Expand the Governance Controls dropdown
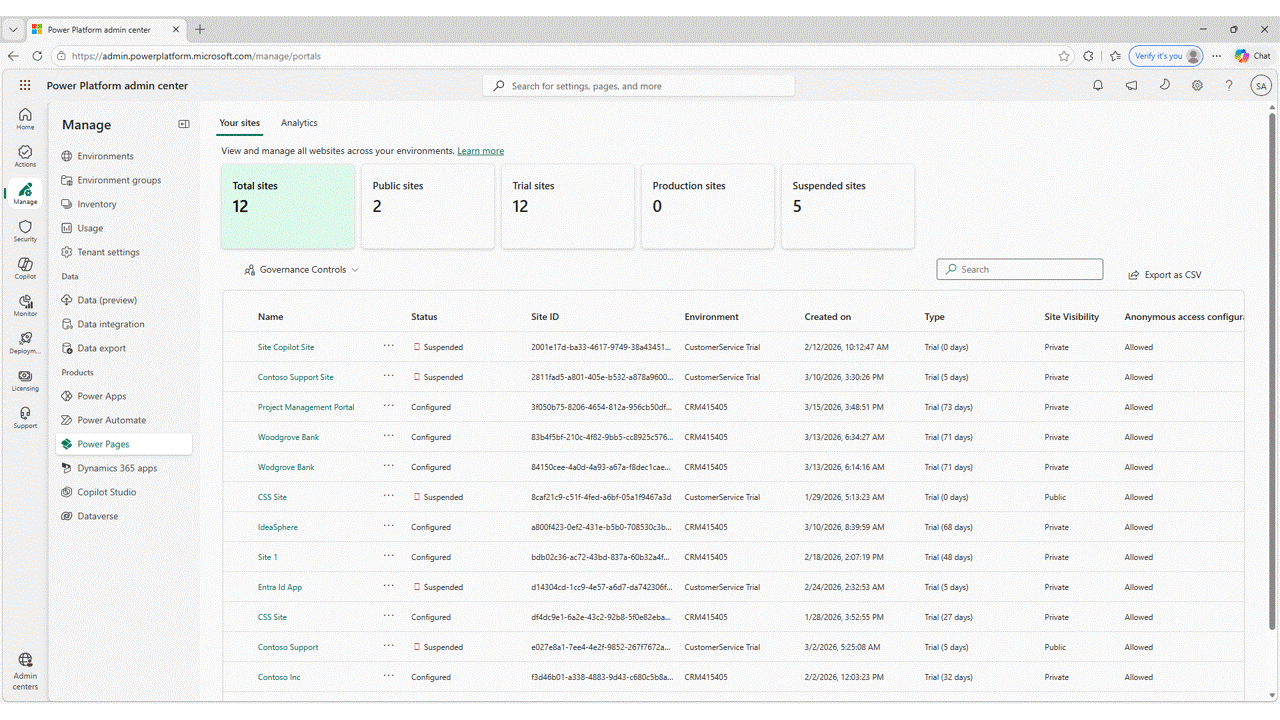The image size is (1280, 720). point(302,270)
